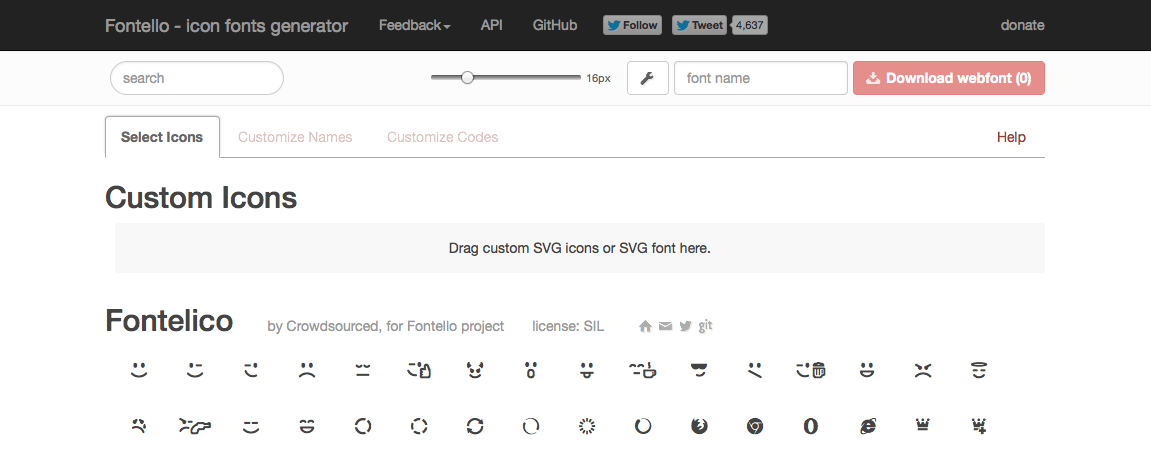Select the sunglasses emoticon icon
1151x462 pixels.
(x=699, y=371)
